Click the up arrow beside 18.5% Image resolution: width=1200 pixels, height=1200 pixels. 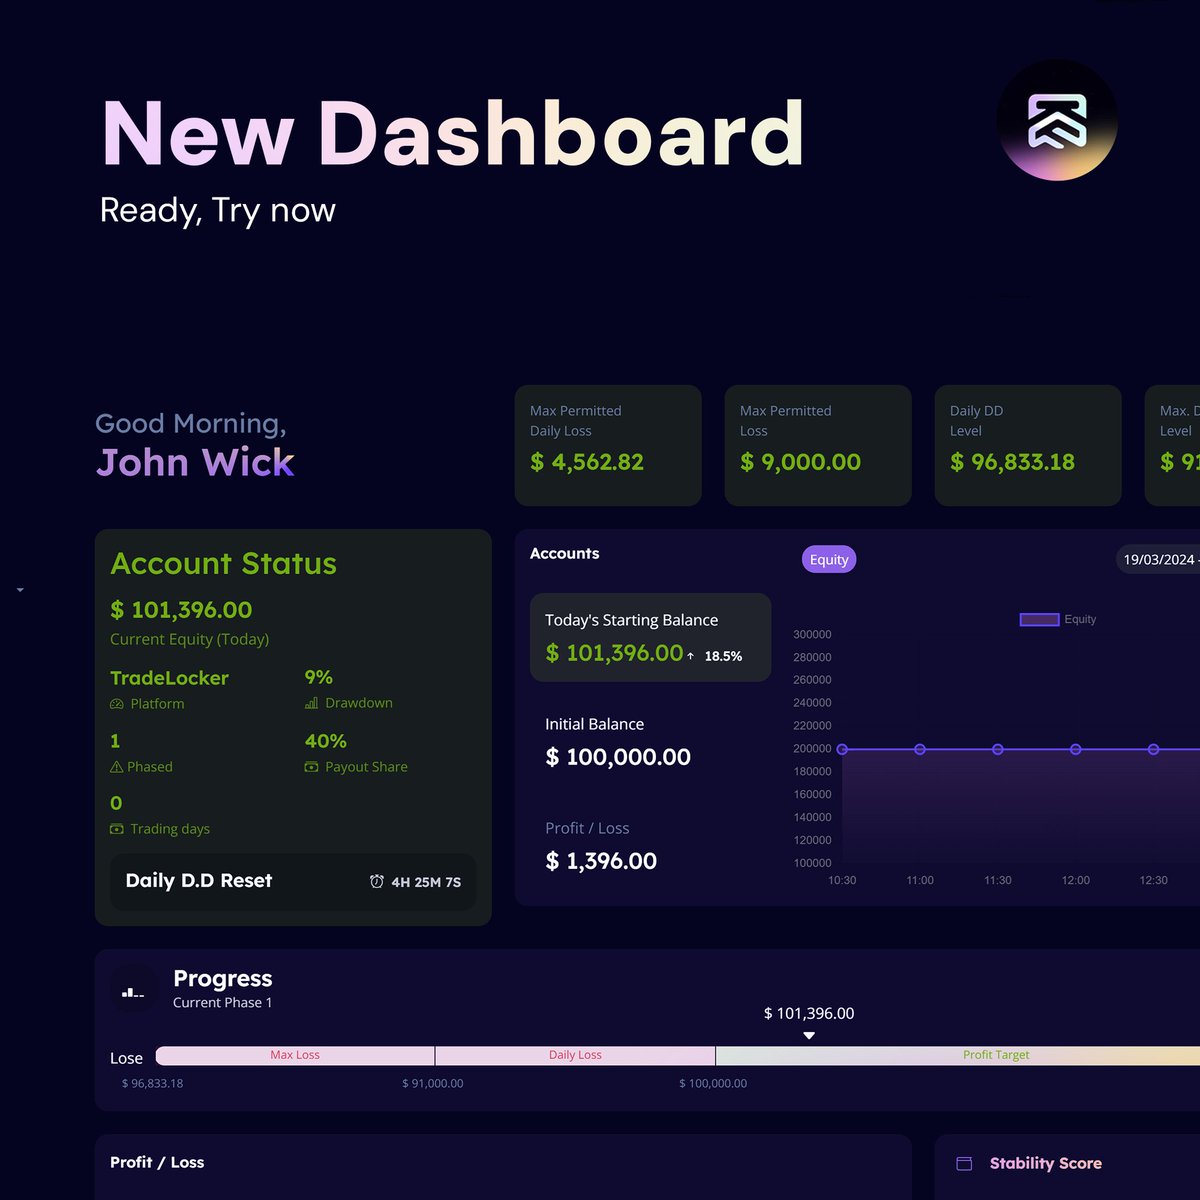(x=691, y=656)
